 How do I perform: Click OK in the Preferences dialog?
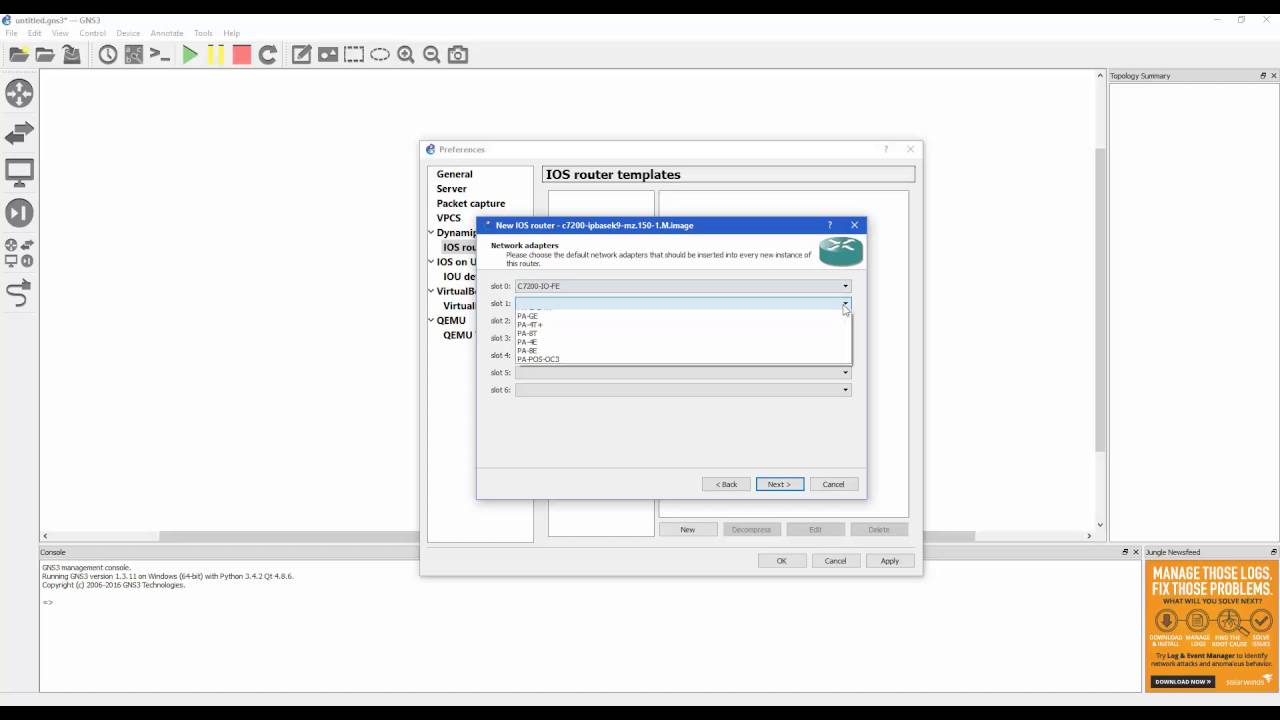(782, 561)
